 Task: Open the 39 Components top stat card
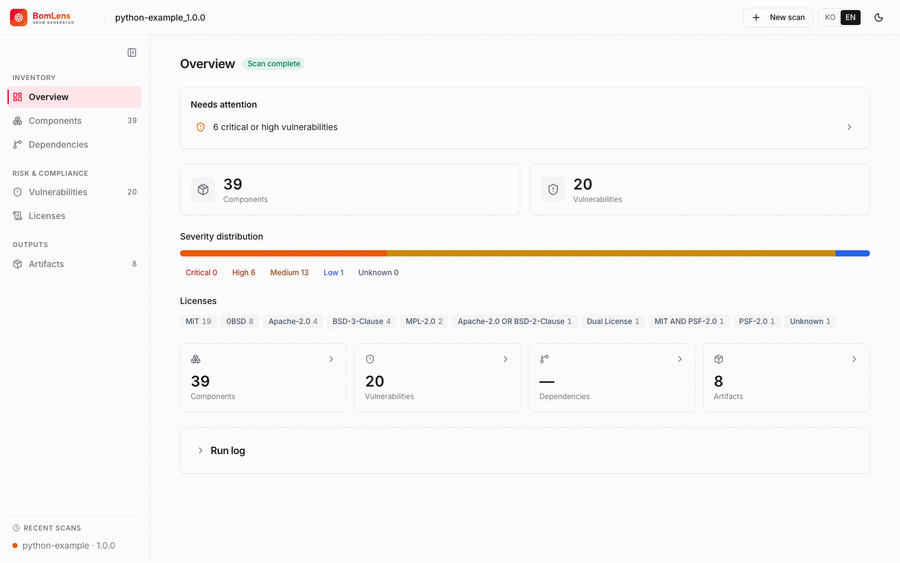tap(350, 189)
